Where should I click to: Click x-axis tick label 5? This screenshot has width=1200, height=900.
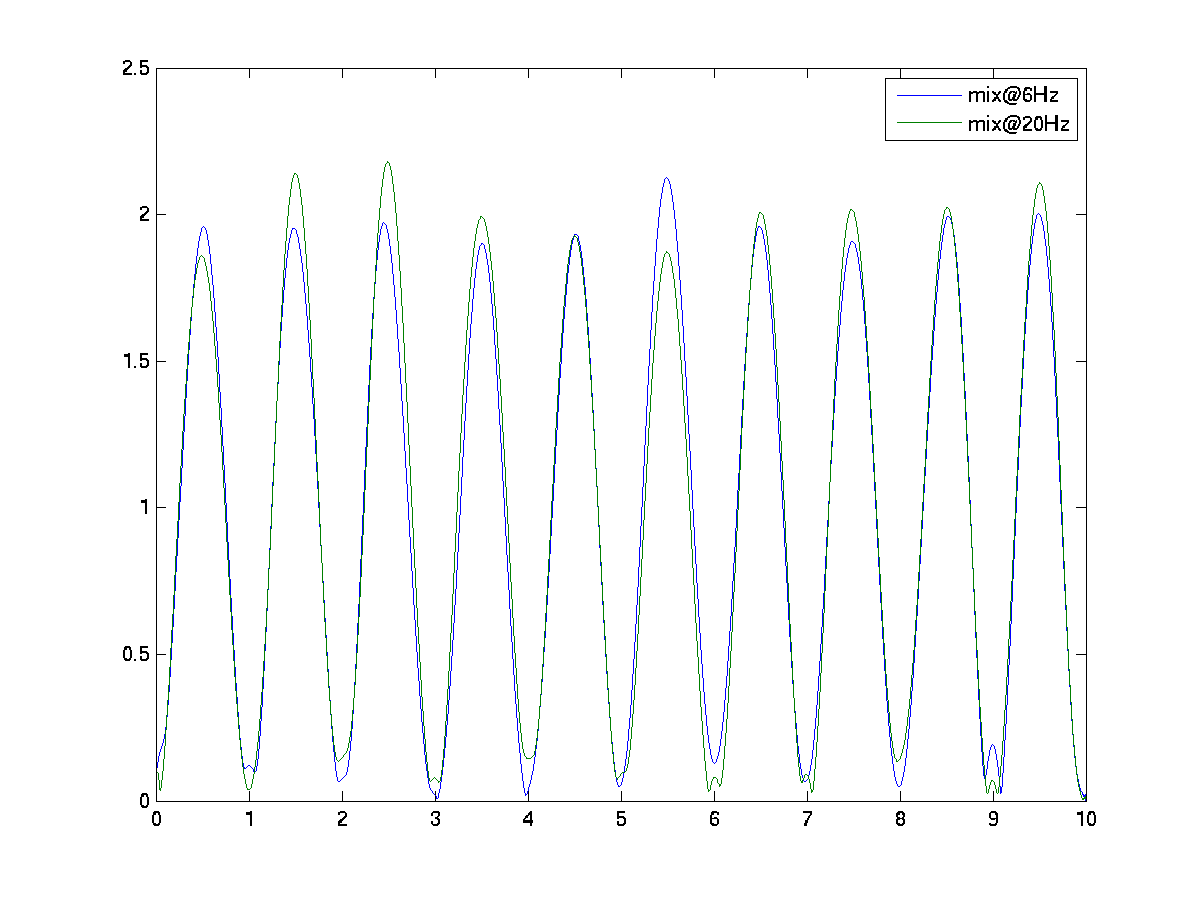coord(621,819)
